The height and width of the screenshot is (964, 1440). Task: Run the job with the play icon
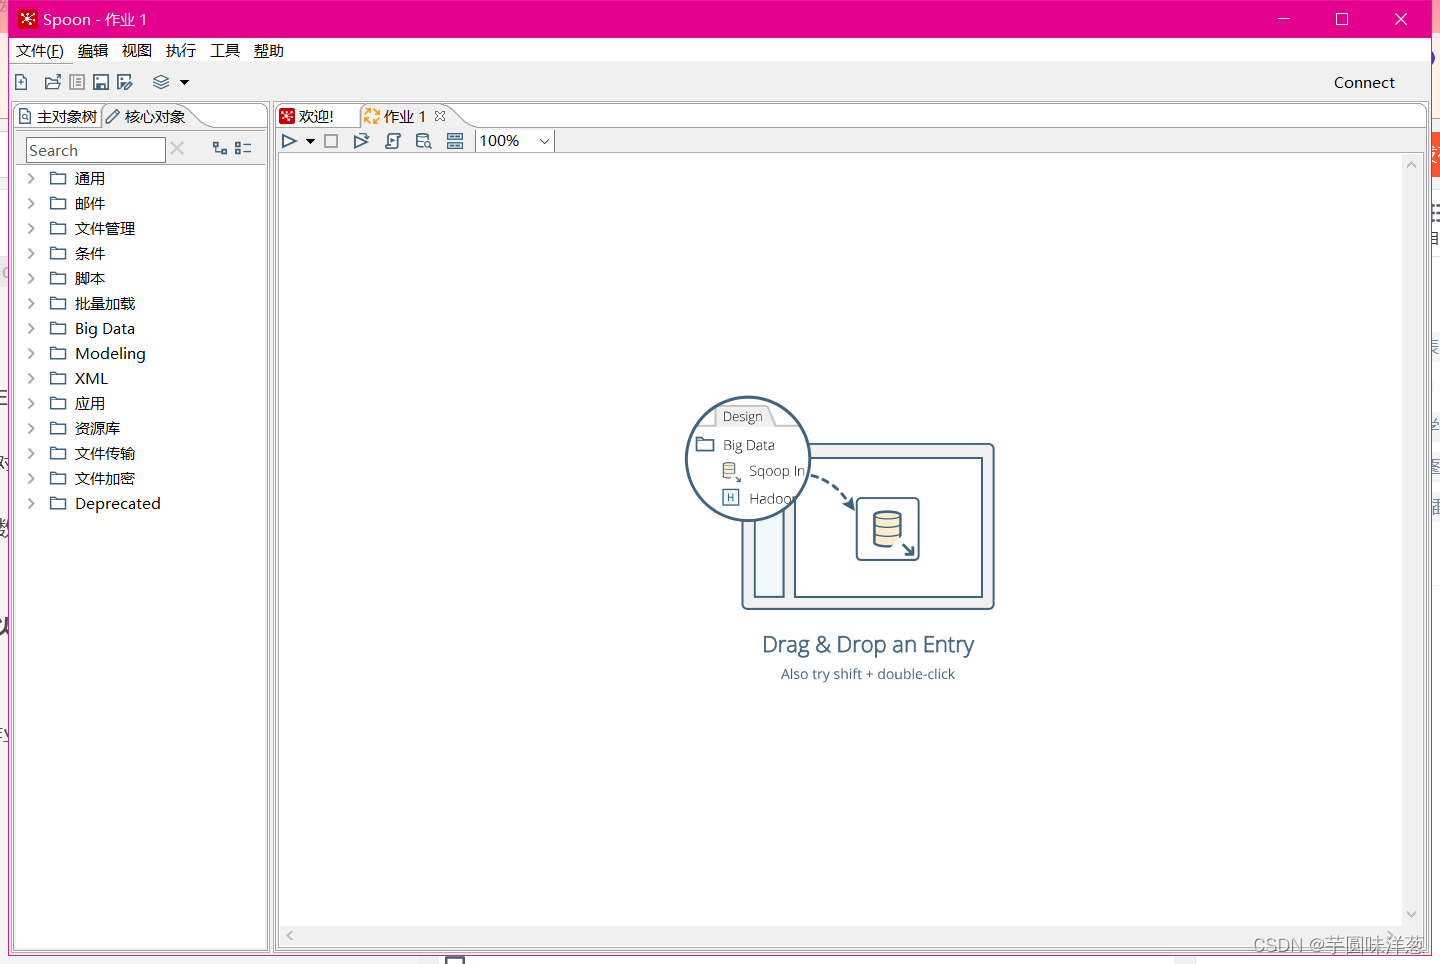[289, 141]
